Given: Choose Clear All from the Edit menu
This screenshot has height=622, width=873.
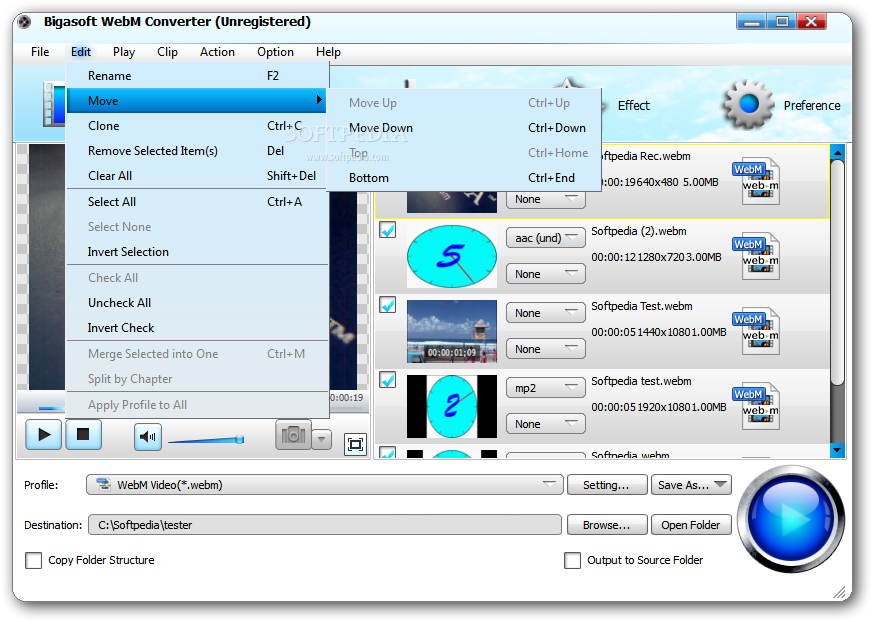Looking at the screenshot, I should pos(197,176).
